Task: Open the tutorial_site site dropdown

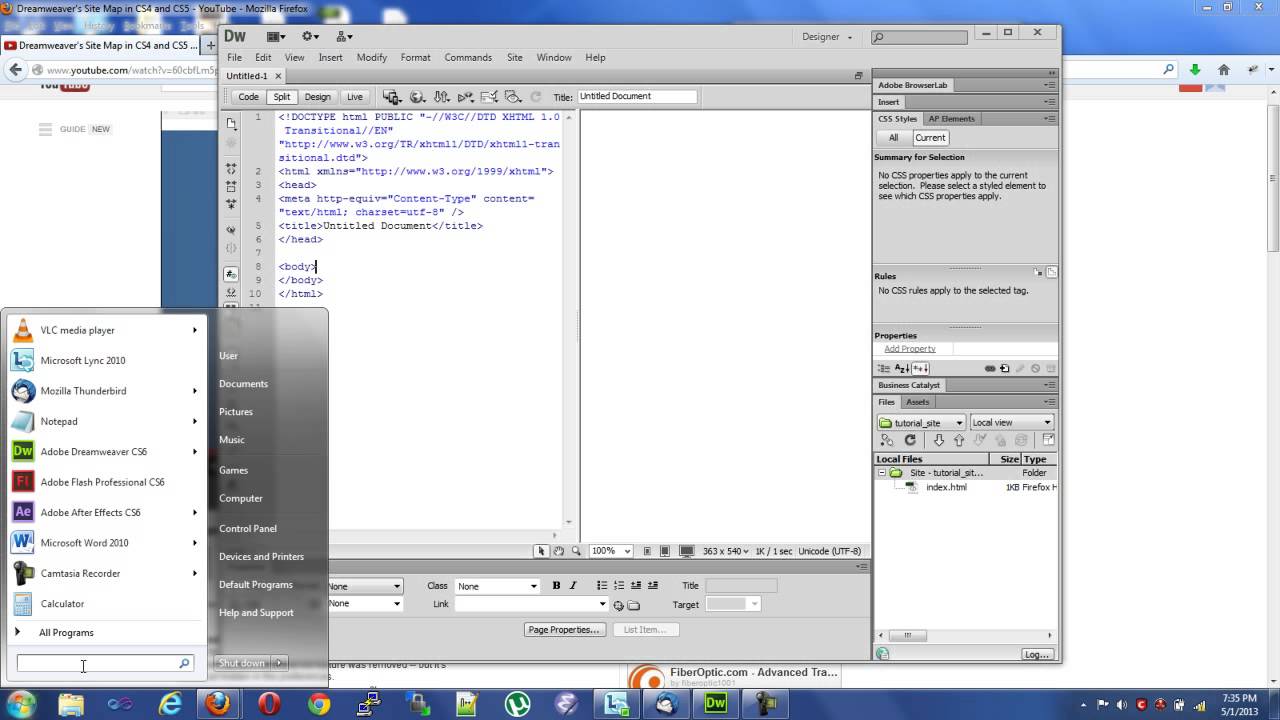Action: pos(921,422)
